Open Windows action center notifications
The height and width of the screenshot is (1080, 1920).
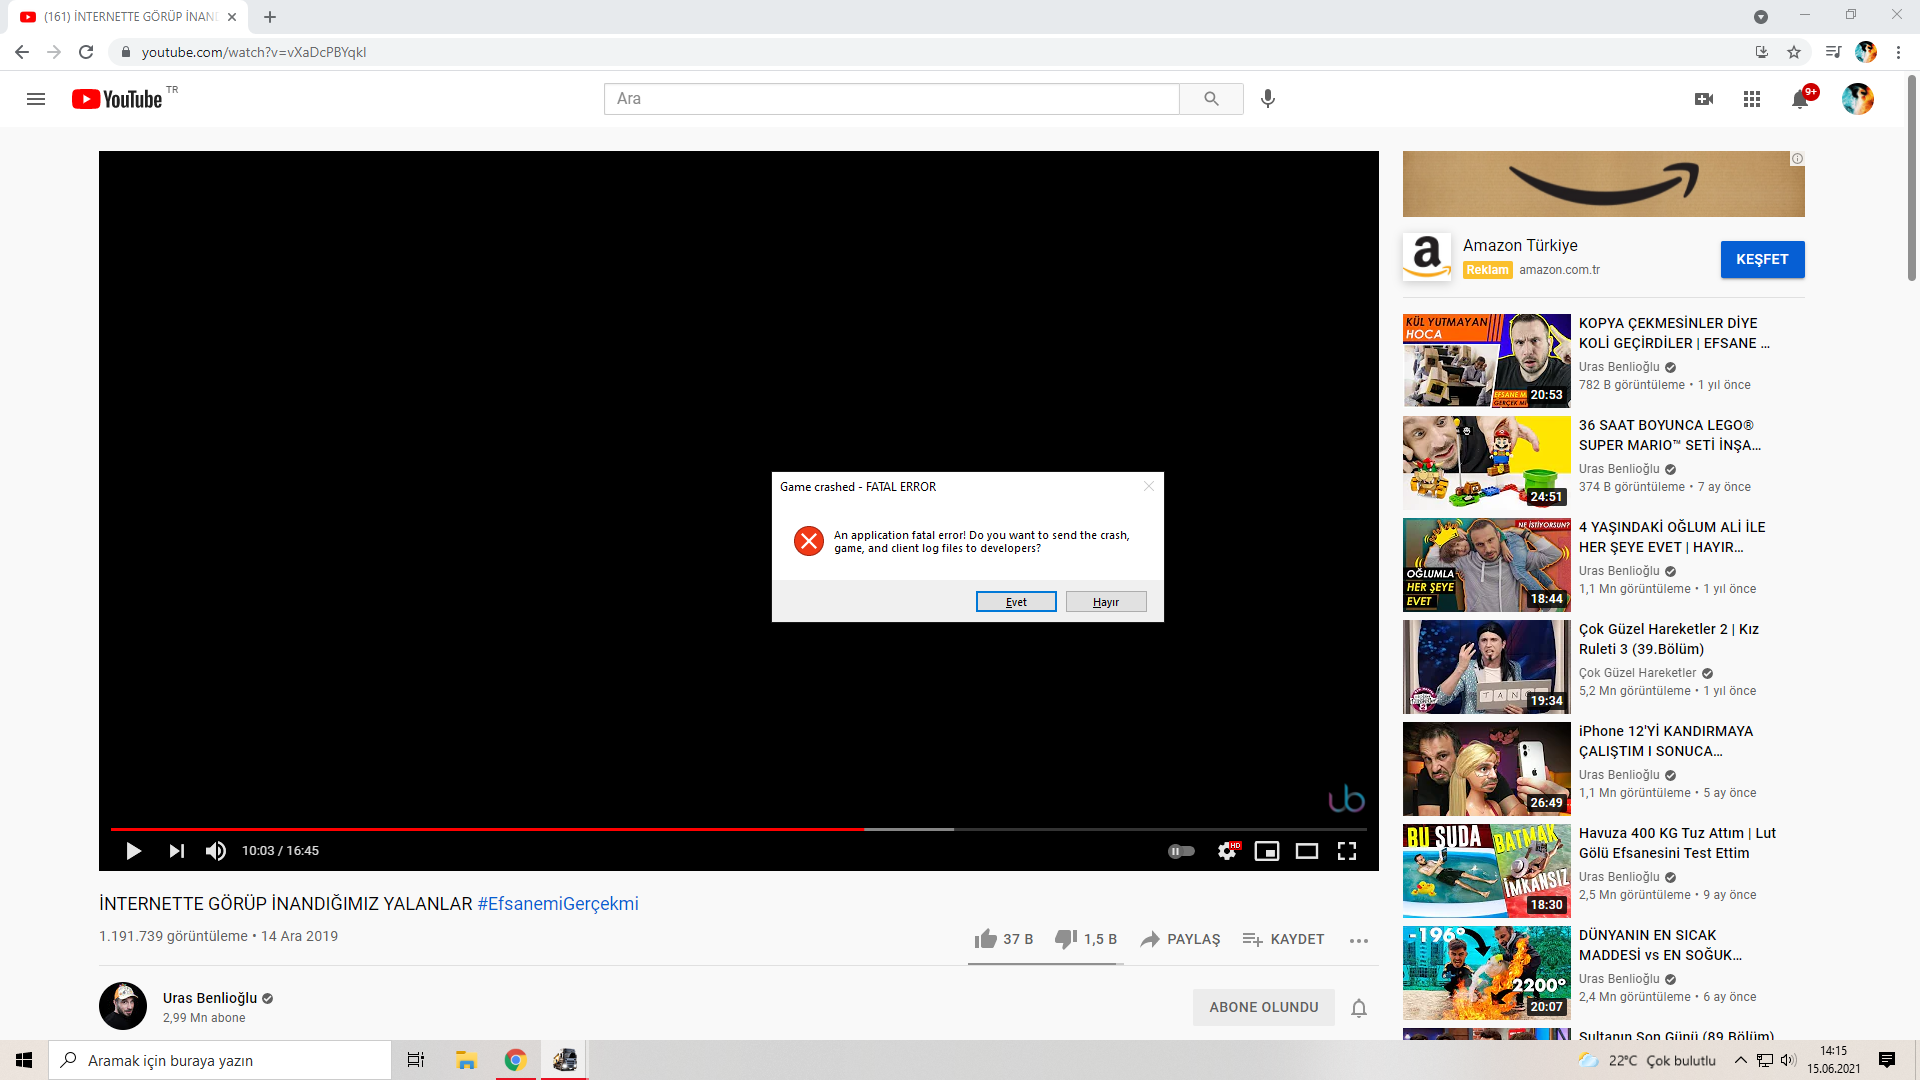1887,1060
